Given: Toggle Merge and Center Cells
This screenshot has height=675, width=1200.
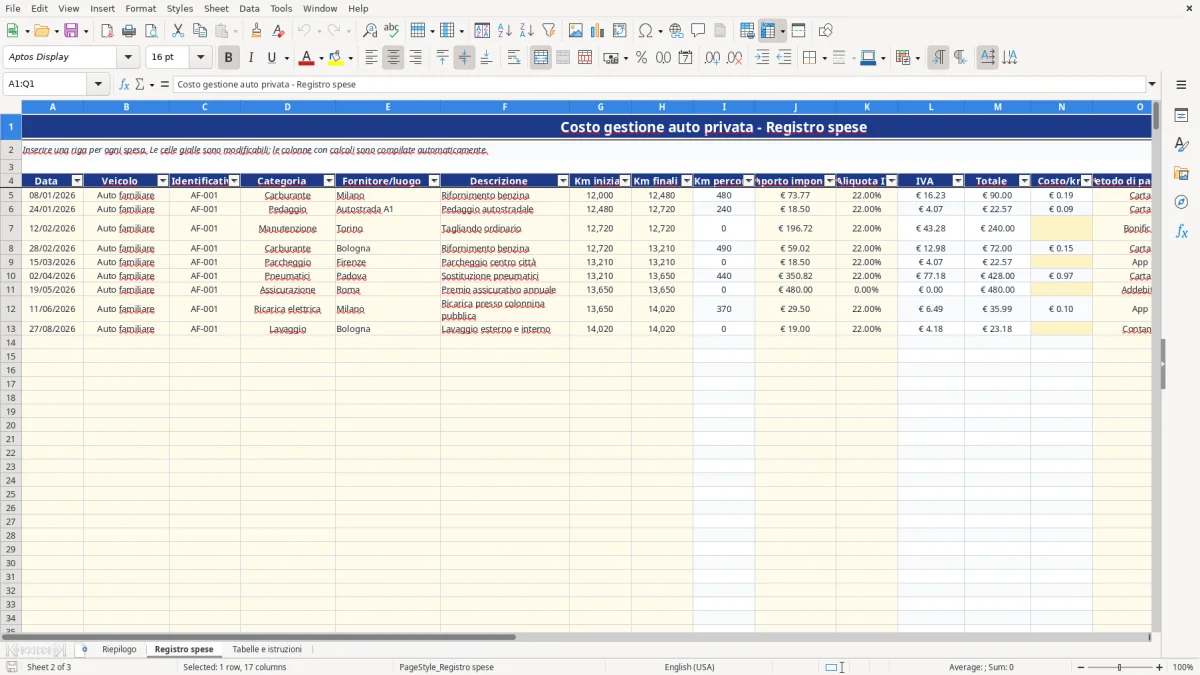Looking at the screenshot, I should (x=541, y=58).
